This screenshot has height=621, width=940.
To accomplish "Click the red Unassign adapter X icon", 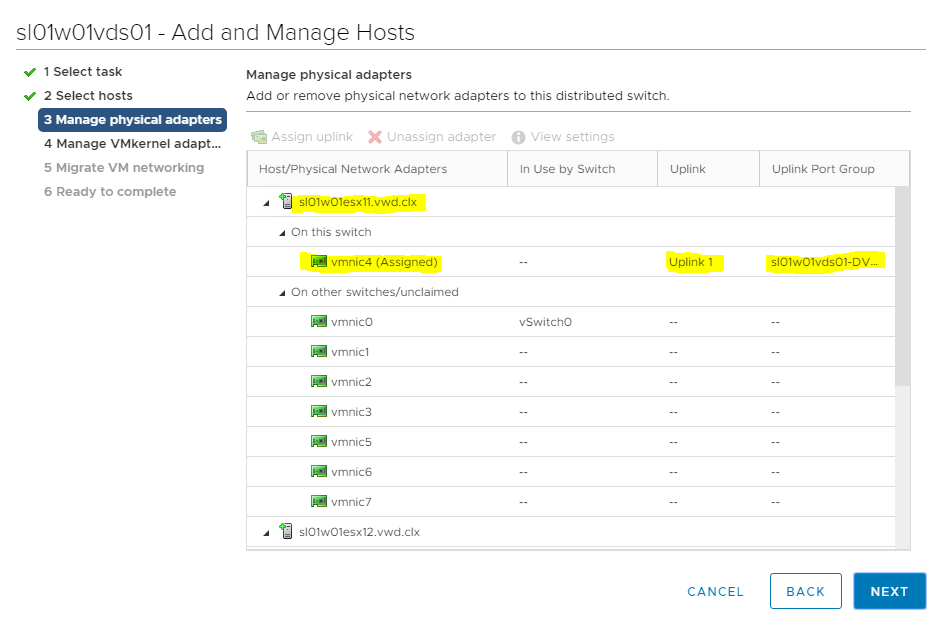I will coord(375,137).
